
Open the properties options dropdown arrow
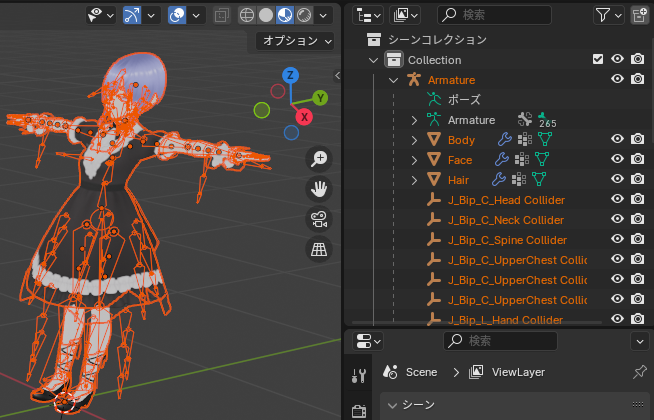tap(640, 341)
